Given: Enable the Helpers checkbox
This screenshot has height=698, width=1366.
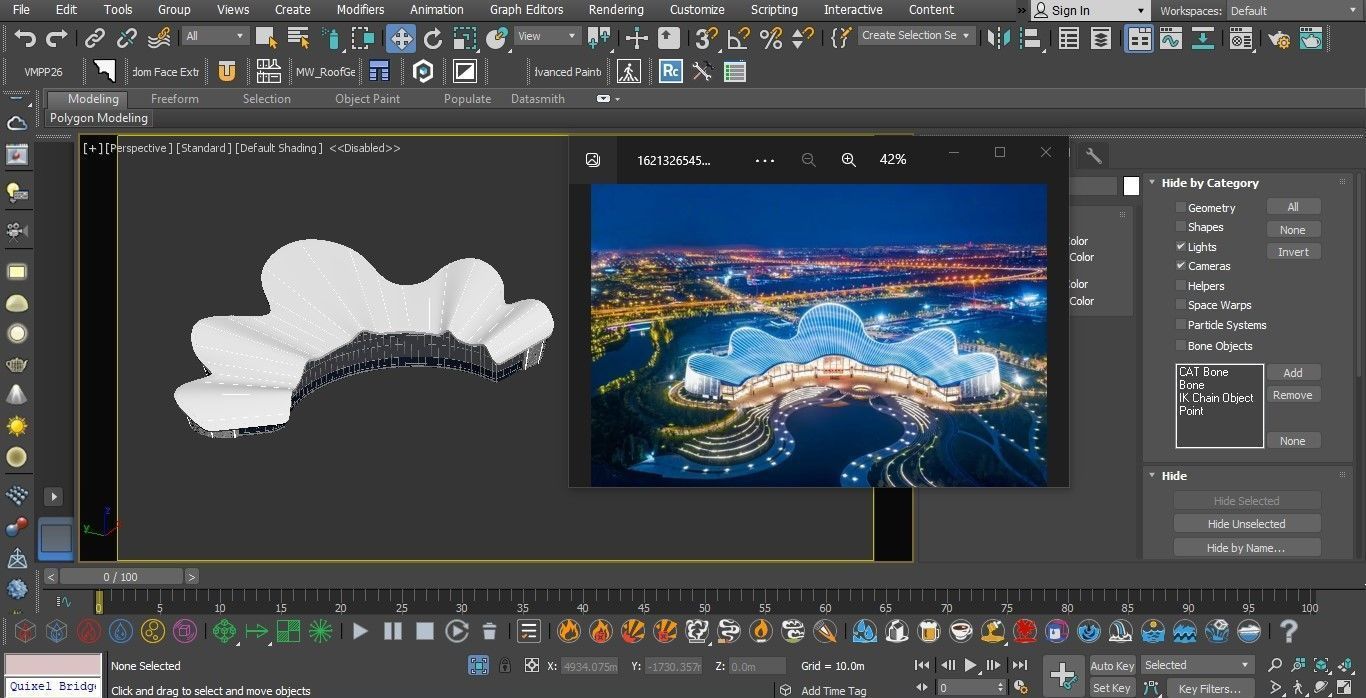Looking at the screenshot, I should (1181, 286).
